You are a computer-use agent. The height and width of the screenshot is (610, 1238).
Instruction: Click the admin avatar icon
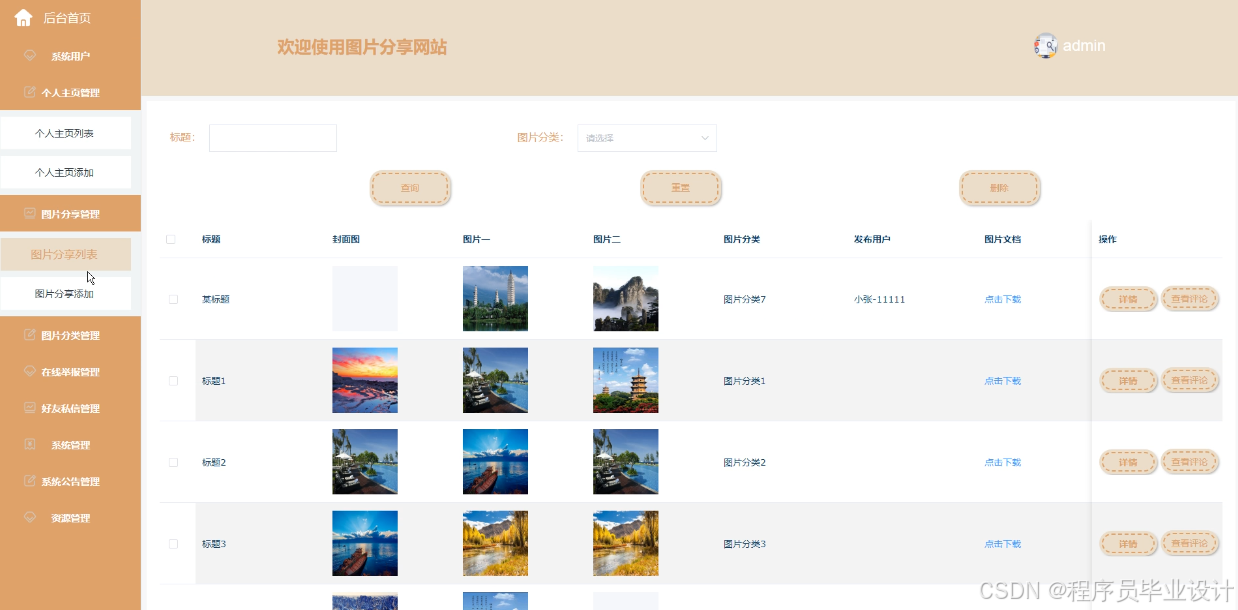(1046, 46)
